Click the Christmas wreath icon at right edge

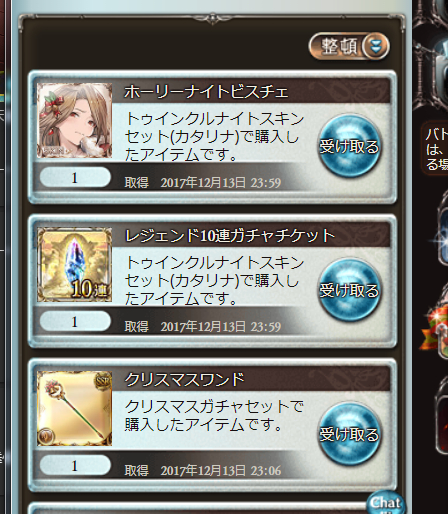tap(435, 328)
